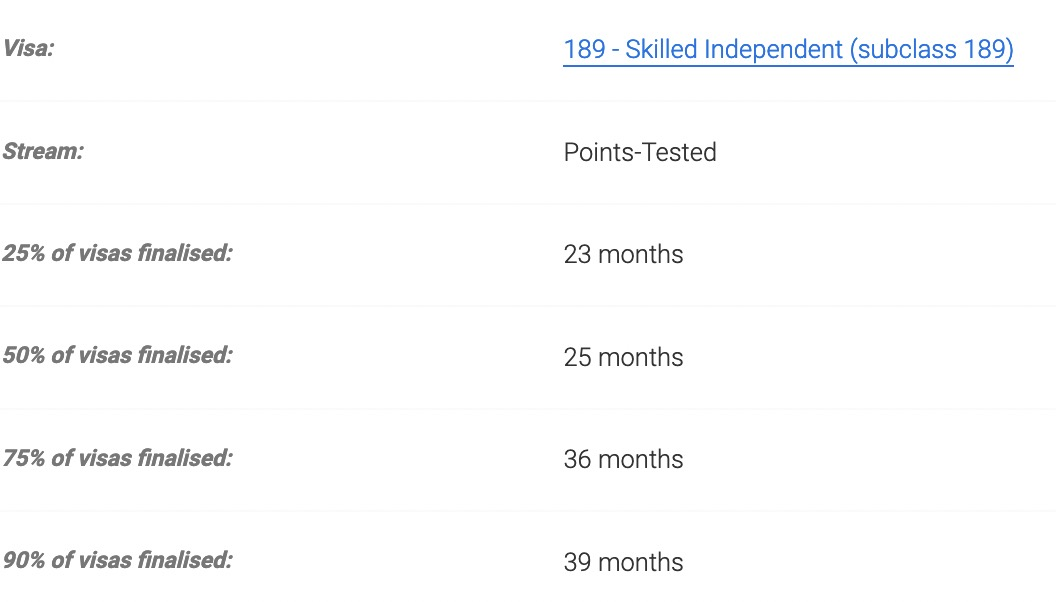
Task: Select the "23 months" value
Action: pyautogui.click(x=623, y=255)
